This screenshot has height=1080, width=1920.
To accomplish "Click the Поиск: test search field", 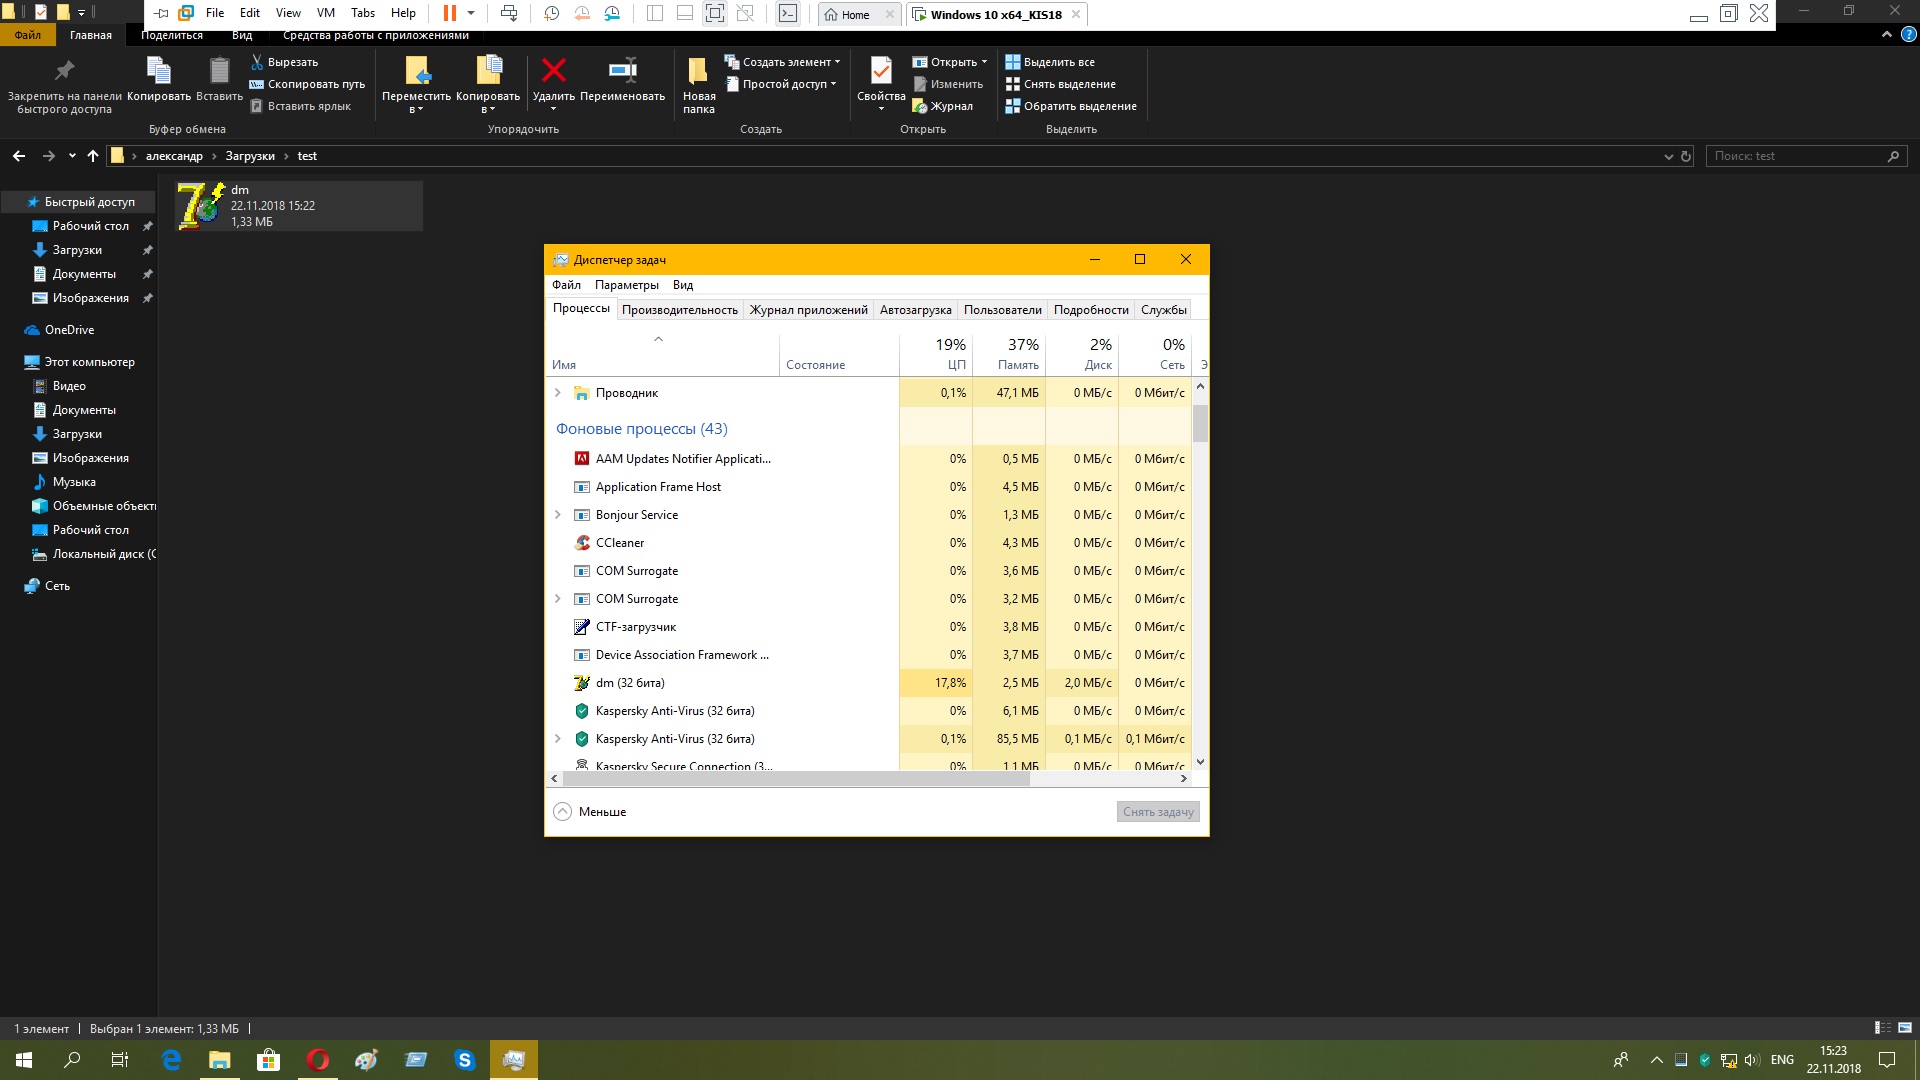I will click(x=1795, y=156).
